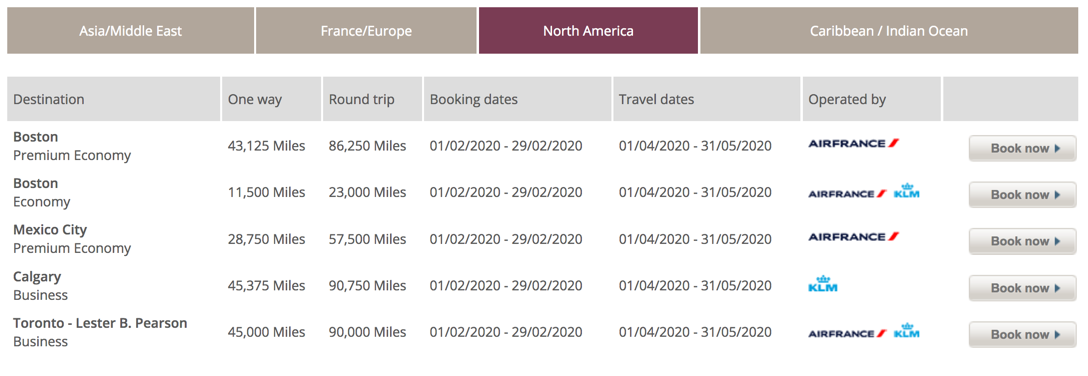Book the Boston Economy flight
1088x376 pixels.
pos(1023,195)
